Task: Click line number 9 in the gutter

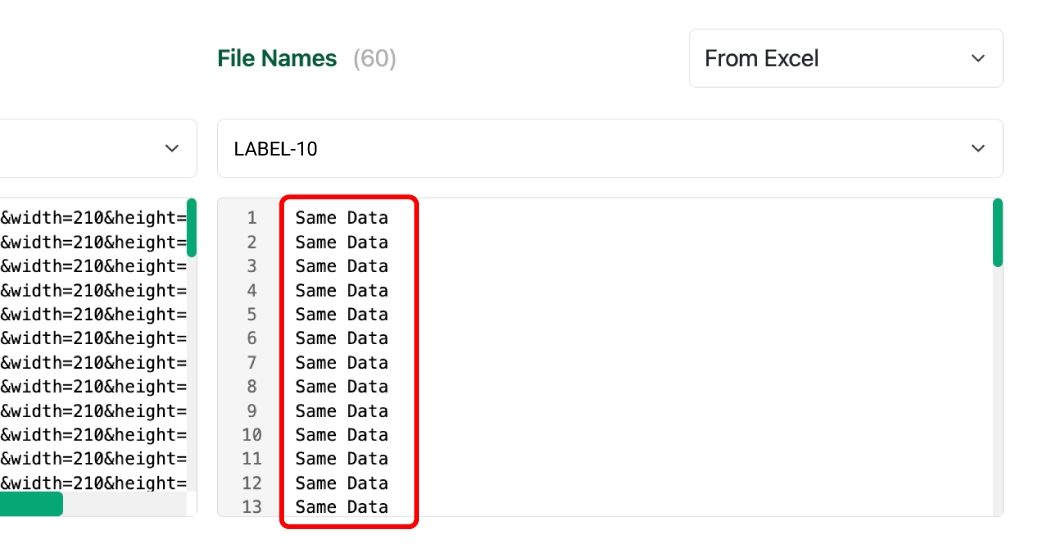Action: click(252, 411)
